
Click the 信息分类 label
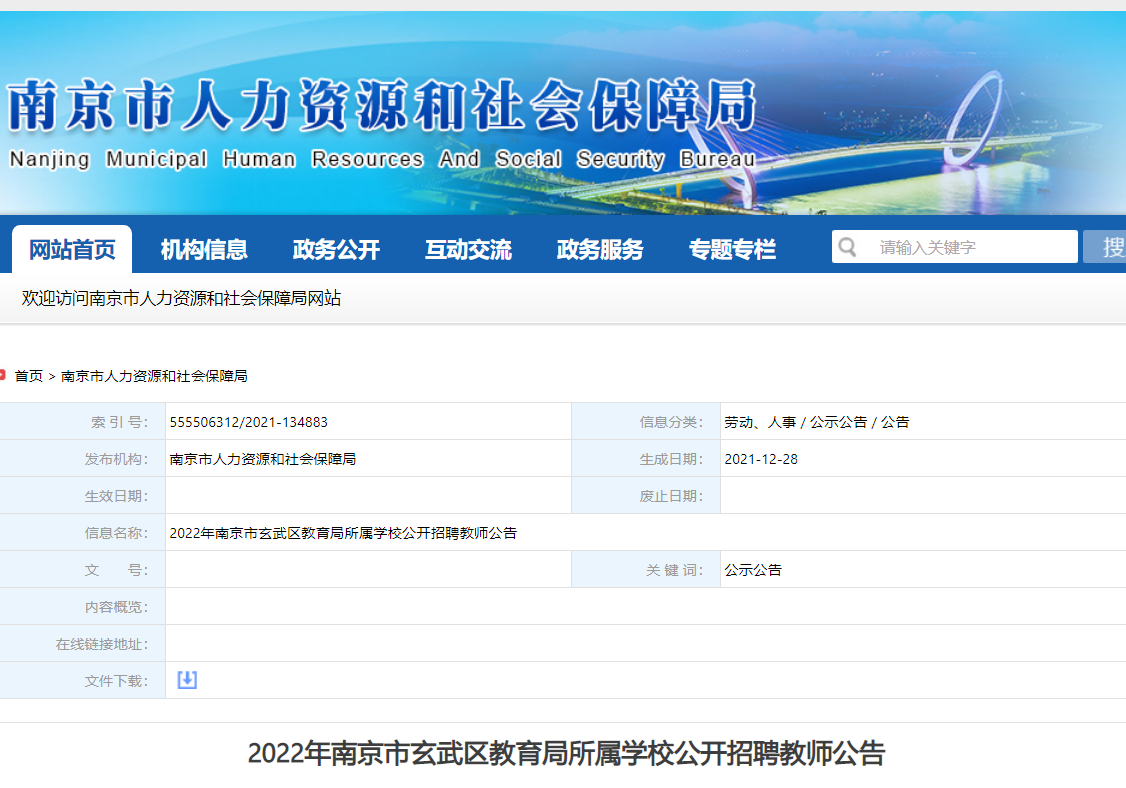click(671, 422)
